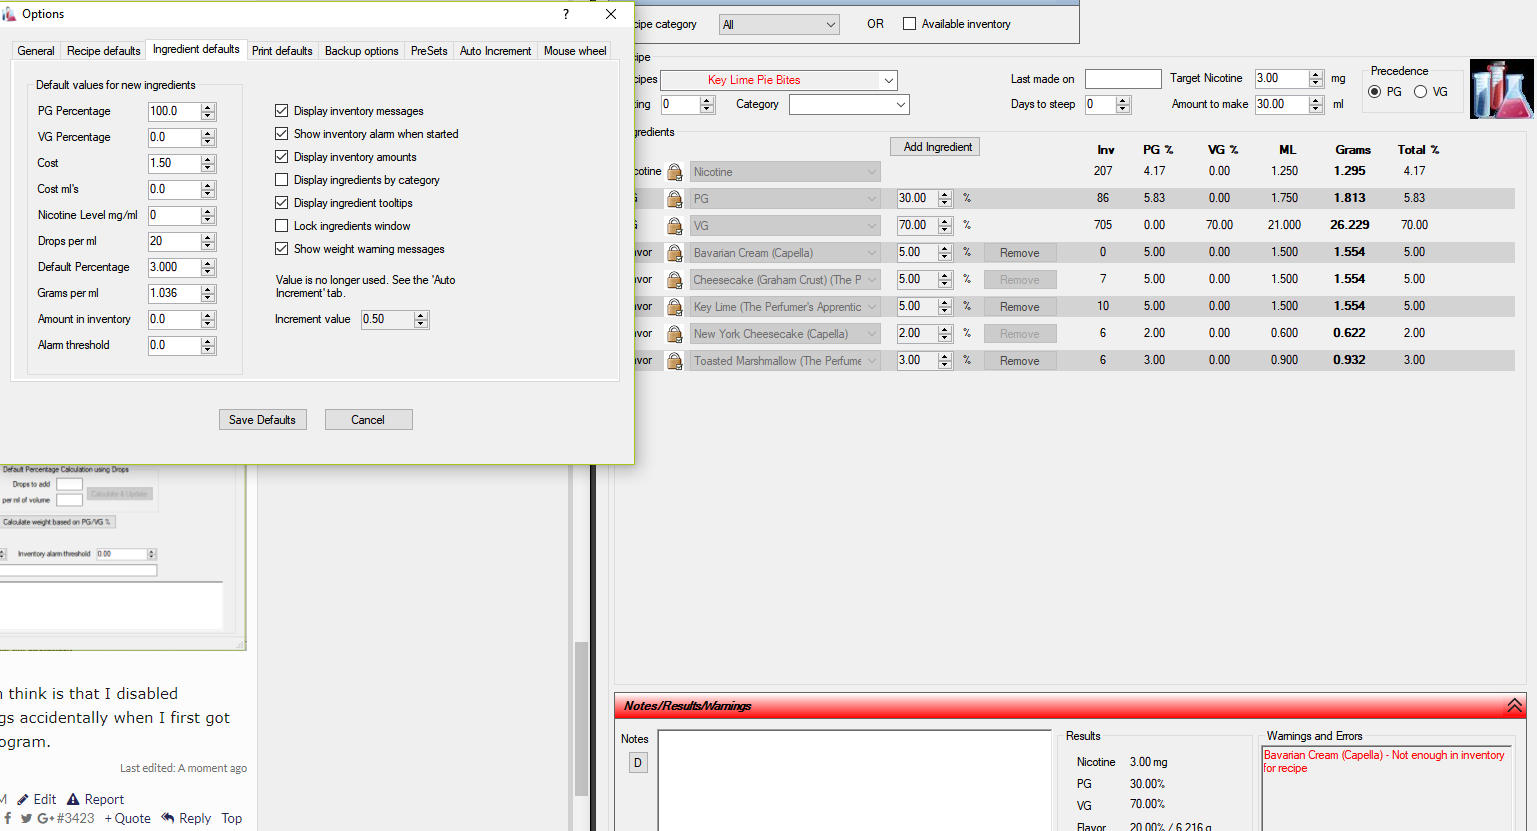Cancel the Options dialog

click(x=368, y=420)
